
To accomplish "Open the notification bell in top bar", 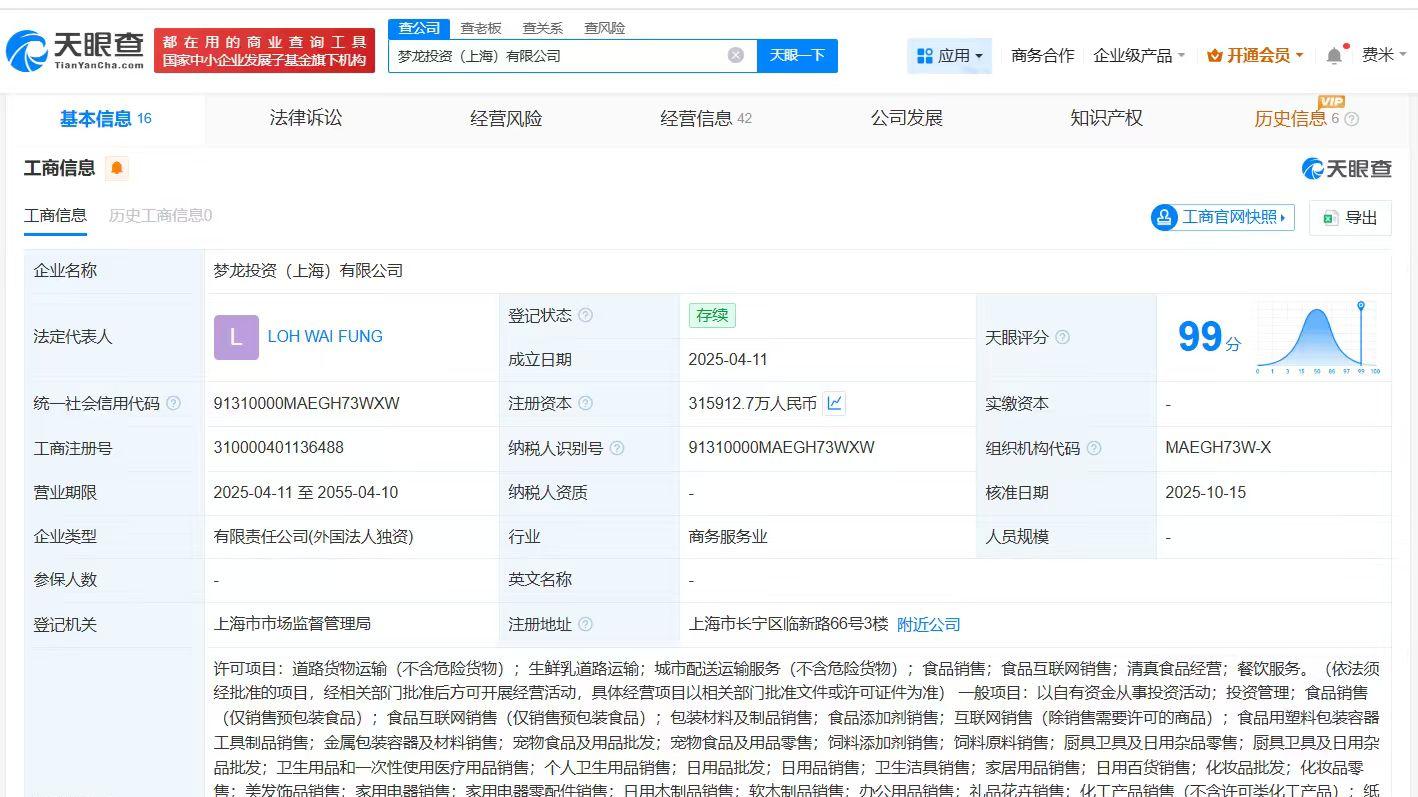I will coord(1334,56).
